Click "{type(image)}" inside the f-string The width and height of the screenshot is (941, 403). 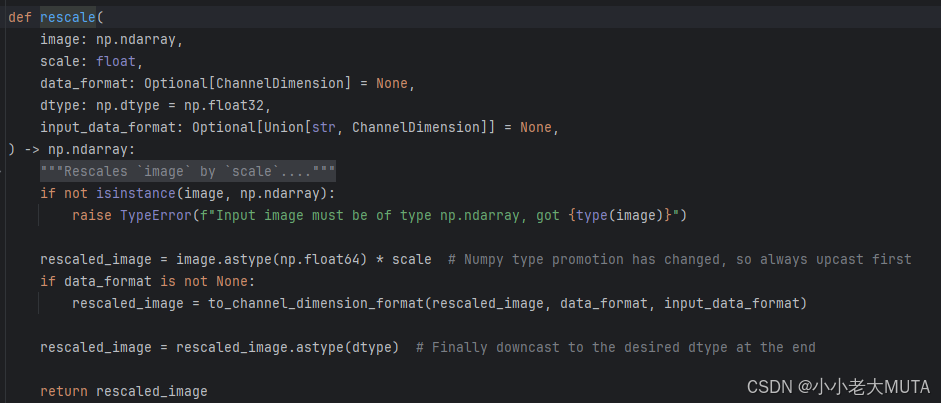(620, 215)
